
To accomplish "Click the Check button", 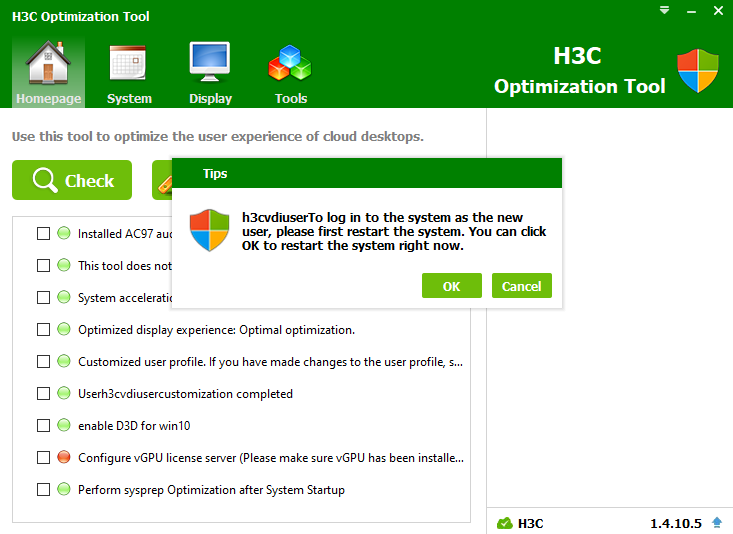I will pos(72,180).
